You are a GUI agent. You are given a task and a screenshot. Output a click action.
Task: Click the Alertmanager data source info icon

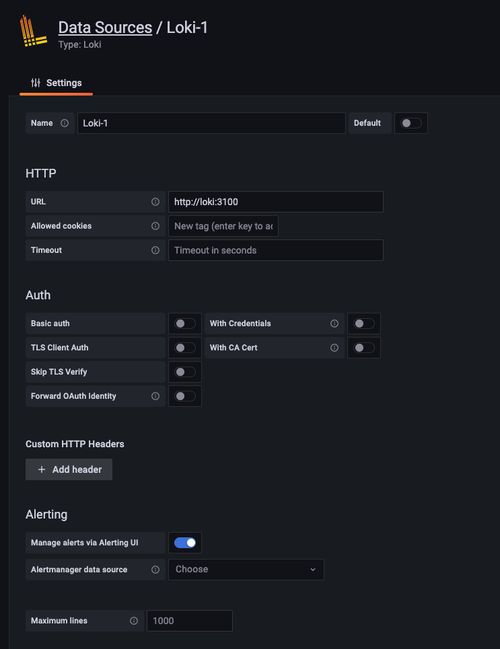(155, 570)
